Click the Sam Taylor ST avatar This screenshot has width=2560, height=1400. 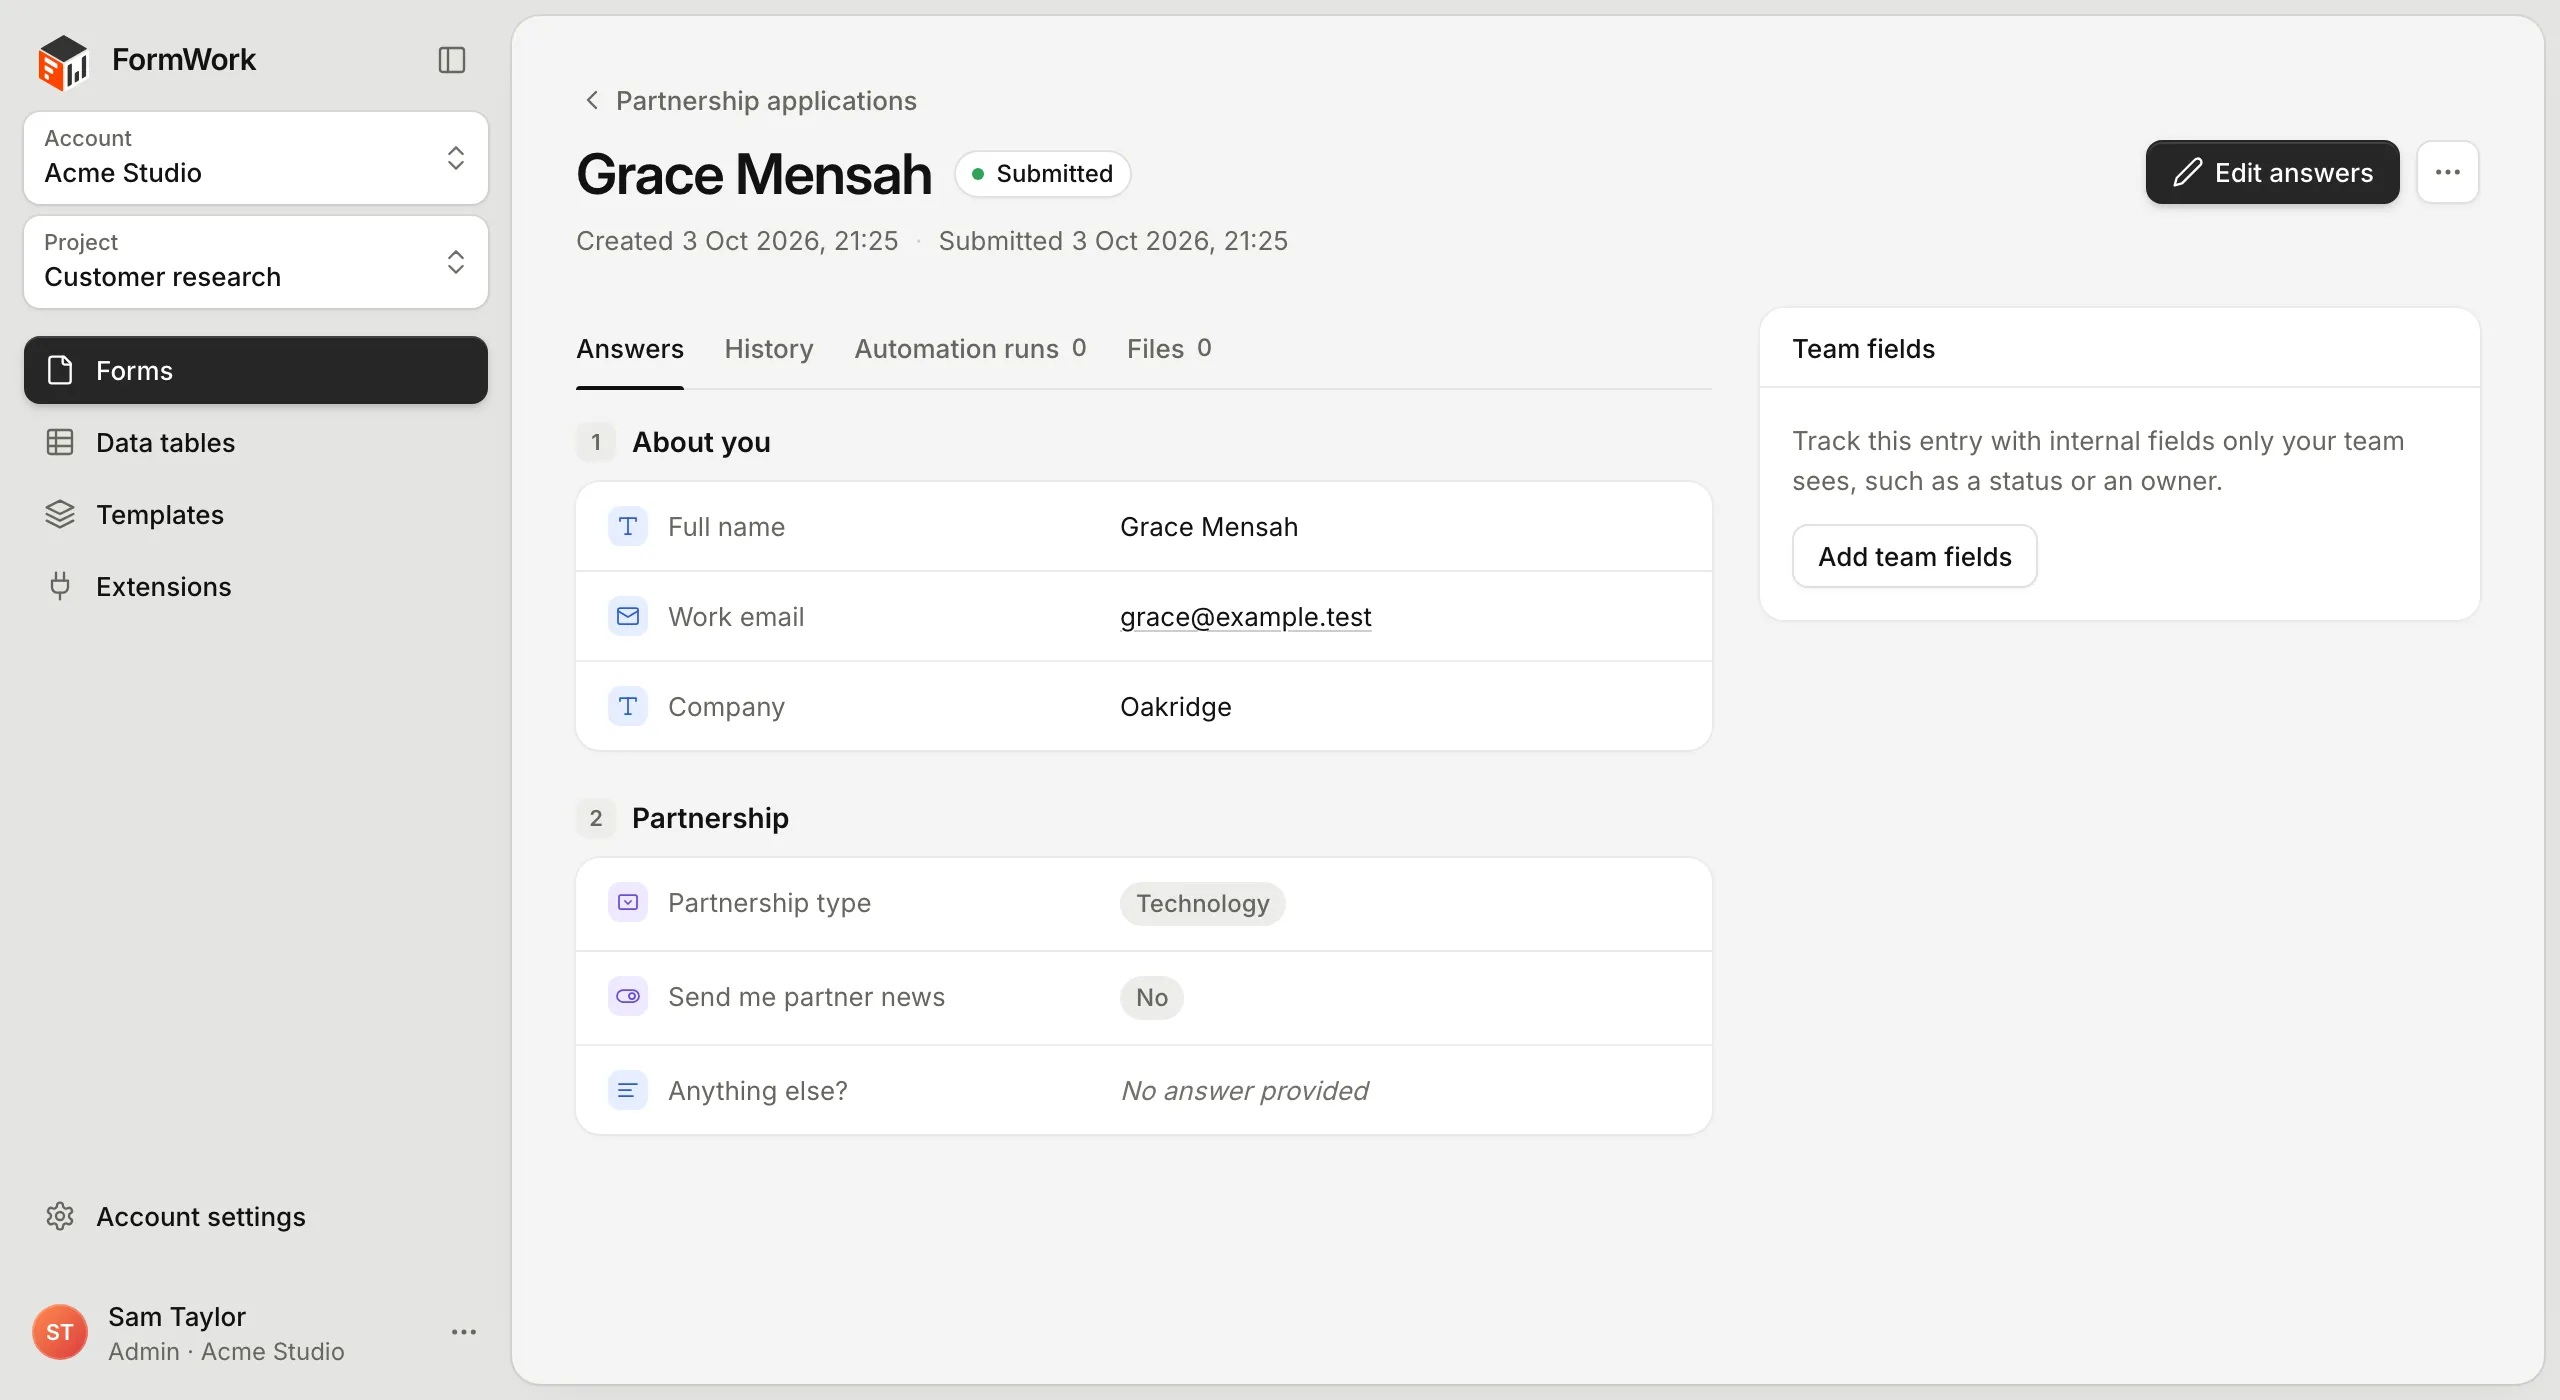point(60,1332)
